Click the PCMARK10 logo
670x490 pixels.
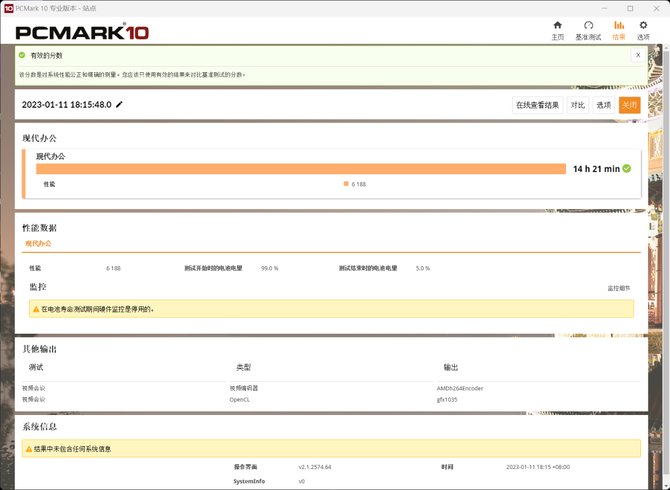(82, 32)
